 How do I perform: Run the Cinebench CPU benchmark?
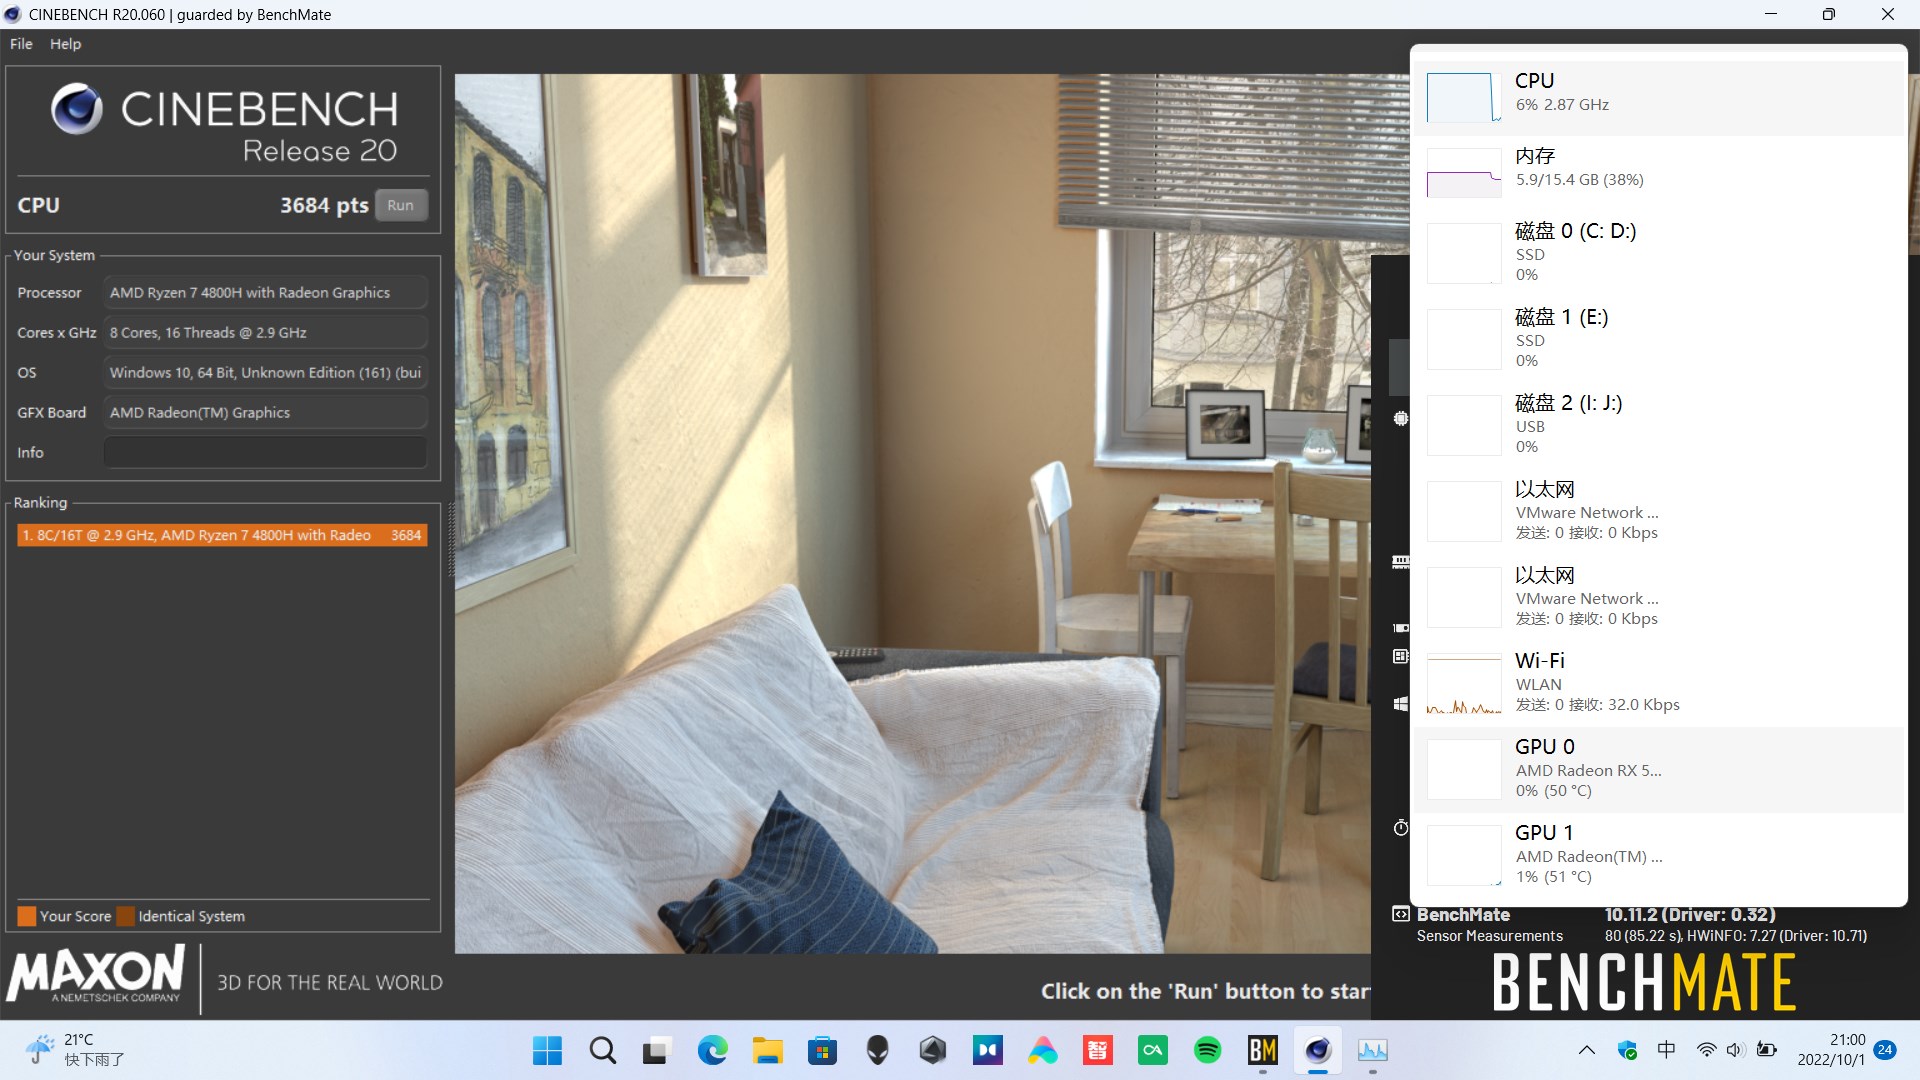(401, 205)
